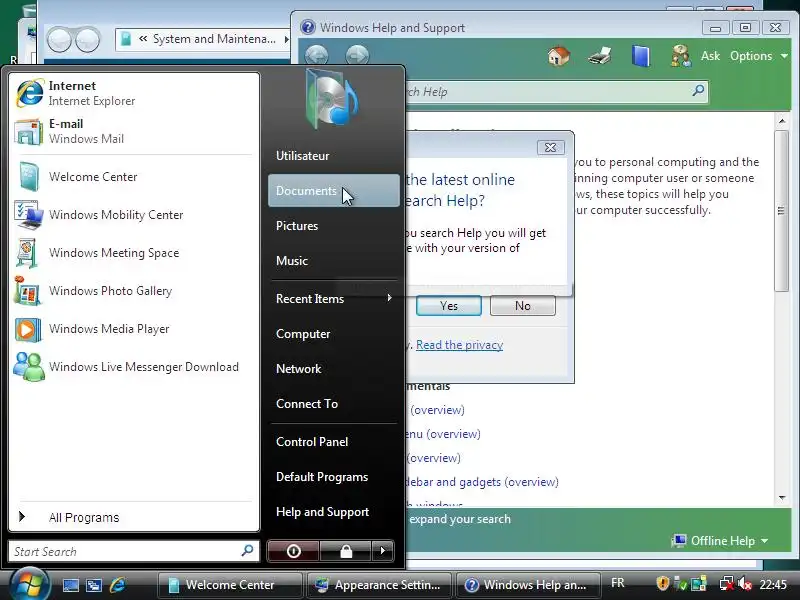This screenshot has width=800, height=600.
Task: Open Windows Live Messenger Download
Action: click(135, 367)
